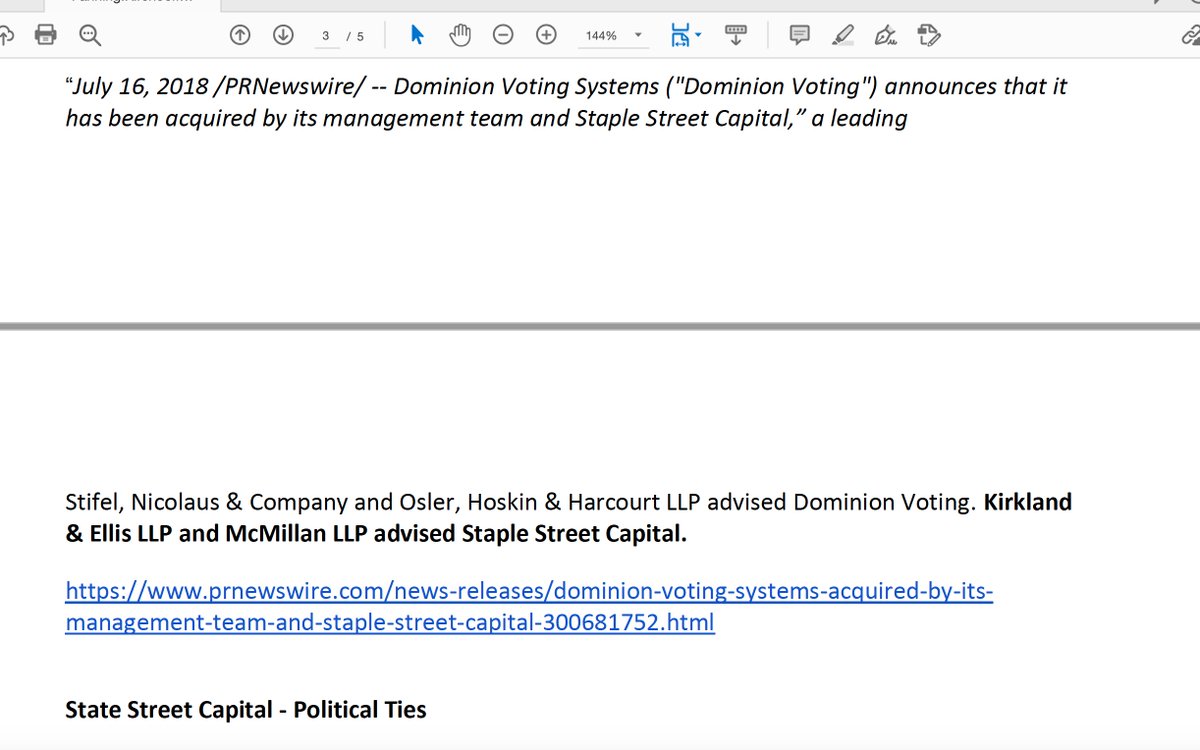Open the Sign document fountain pen tool

tap(885, 36)
